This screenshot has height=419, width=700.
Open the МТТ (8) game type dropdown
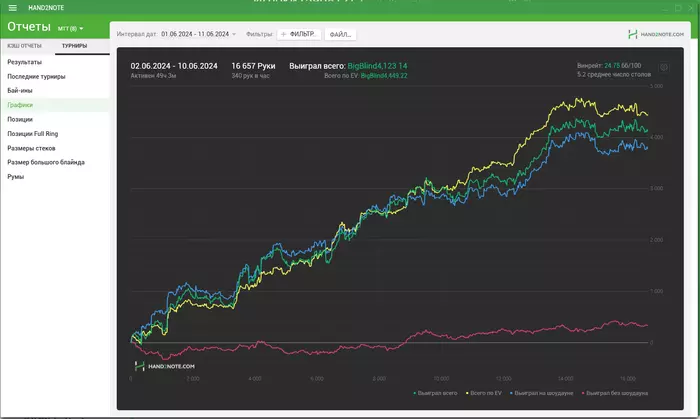[x=71, y=29]
